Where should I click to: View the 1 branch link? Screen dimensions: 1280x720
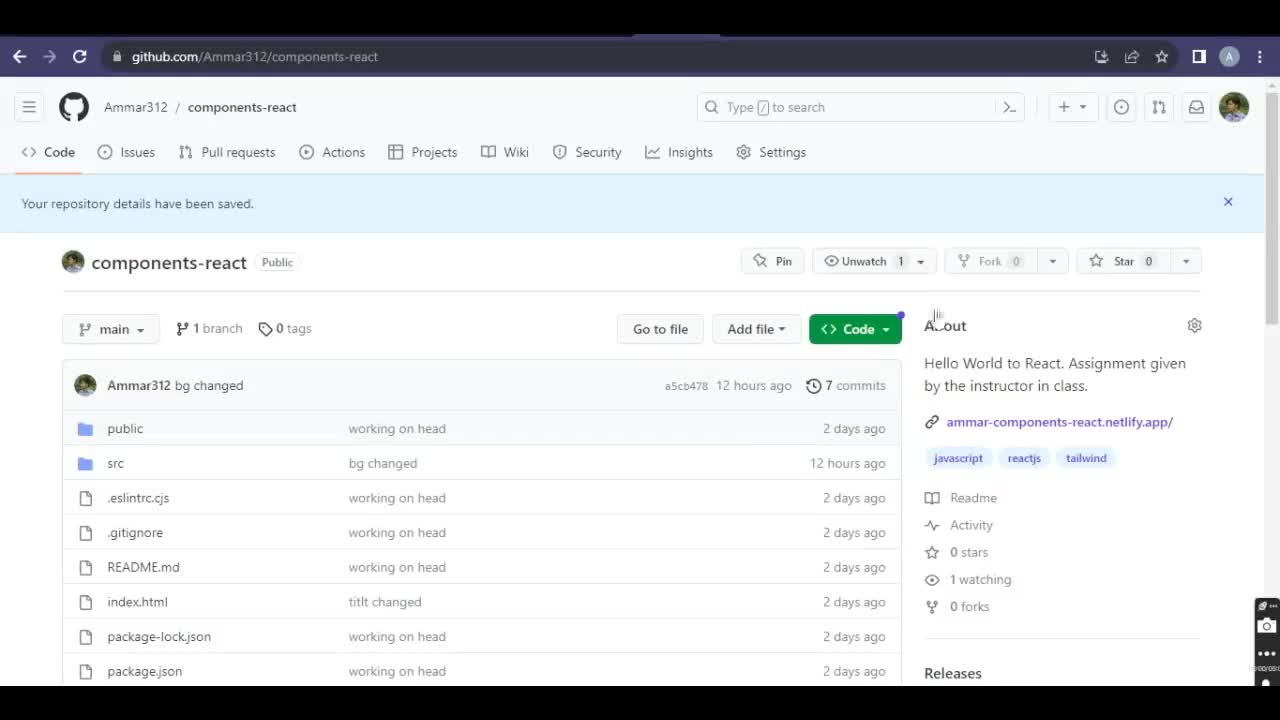pyautogui.click(x=209, y=328)
